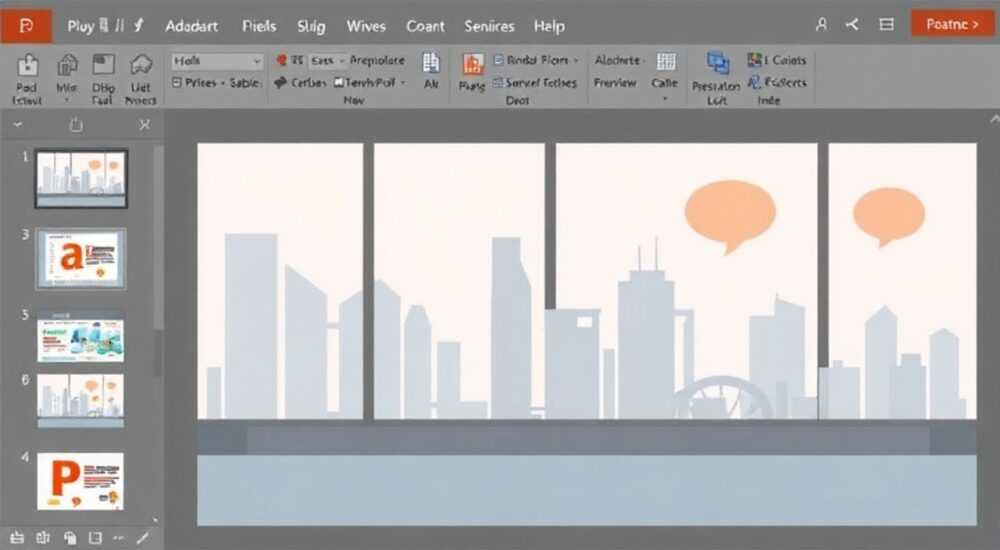Click the colorful I Caiats icon
Image resolution: width=1000 pixels, height=550 pixels.
point(754,60)
